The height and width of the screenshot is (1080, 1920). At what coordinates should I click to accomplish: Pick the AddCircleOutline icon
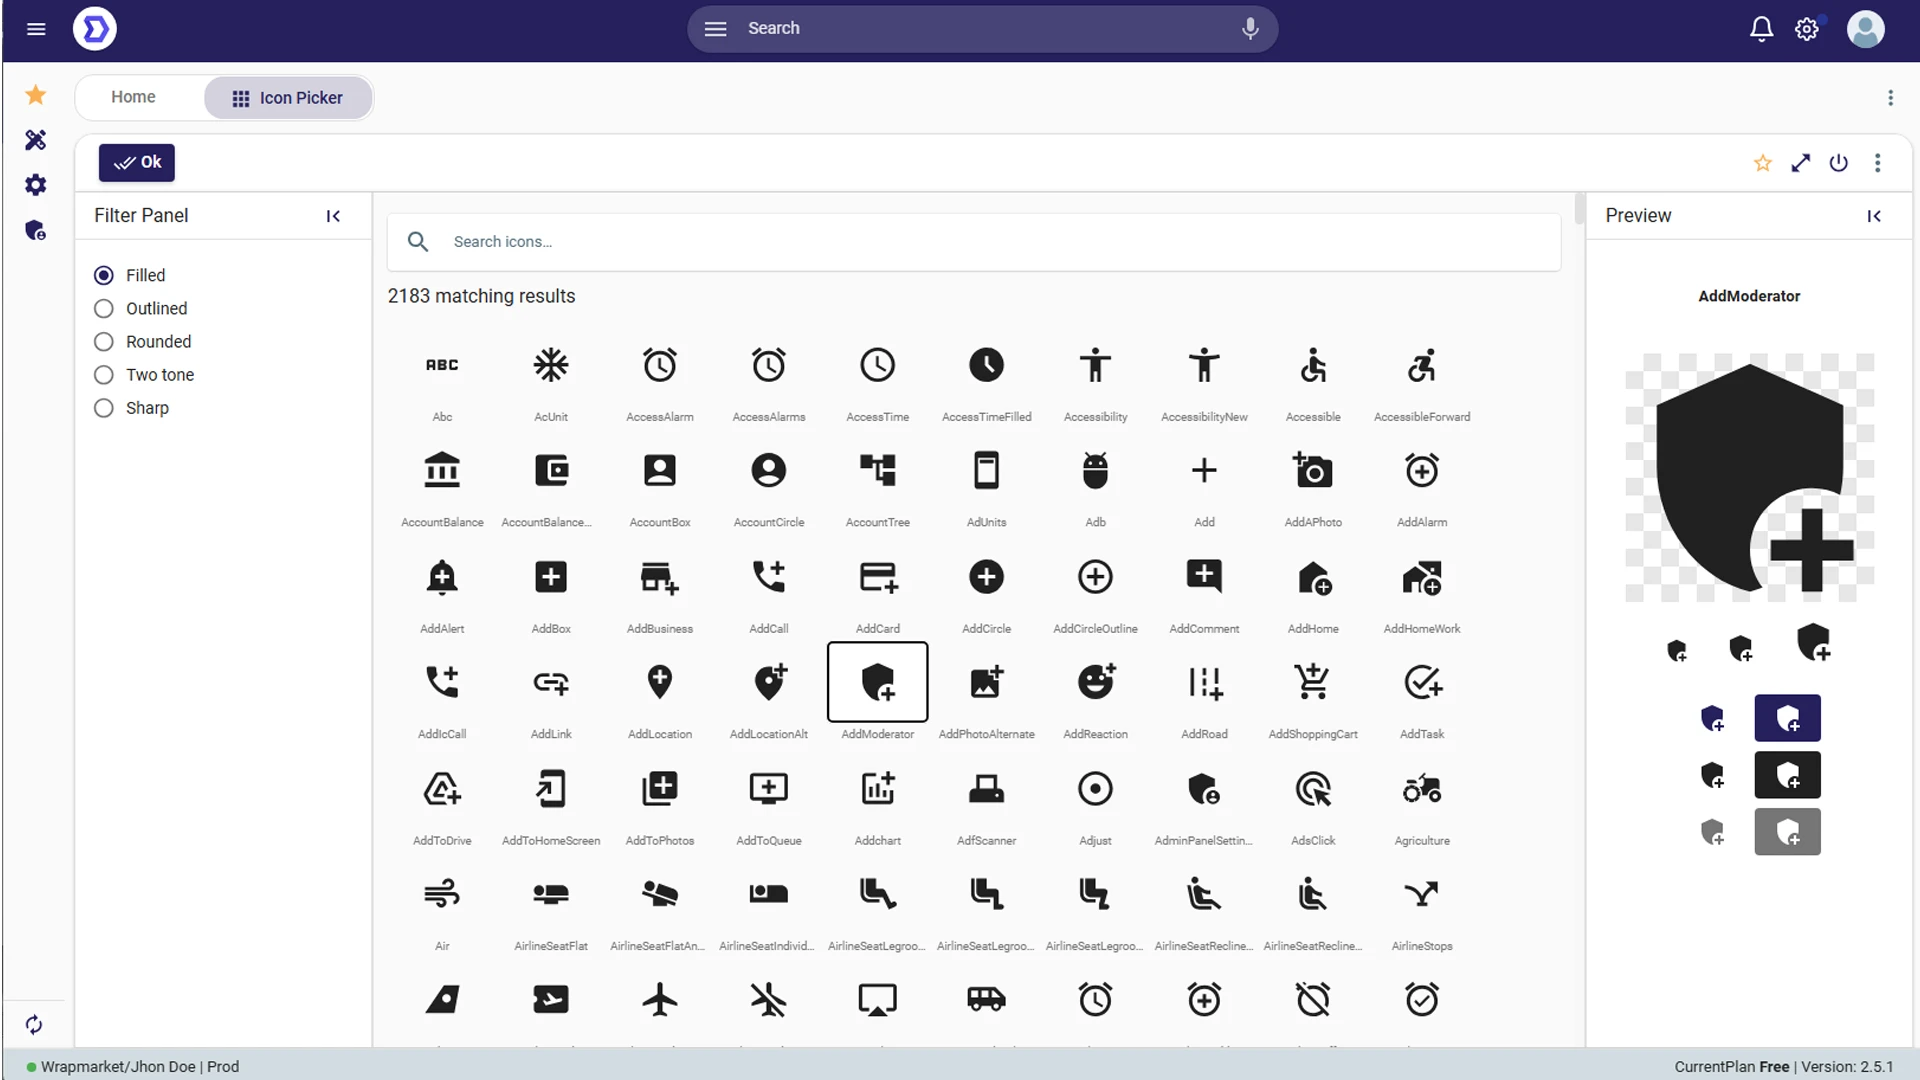1095,577
